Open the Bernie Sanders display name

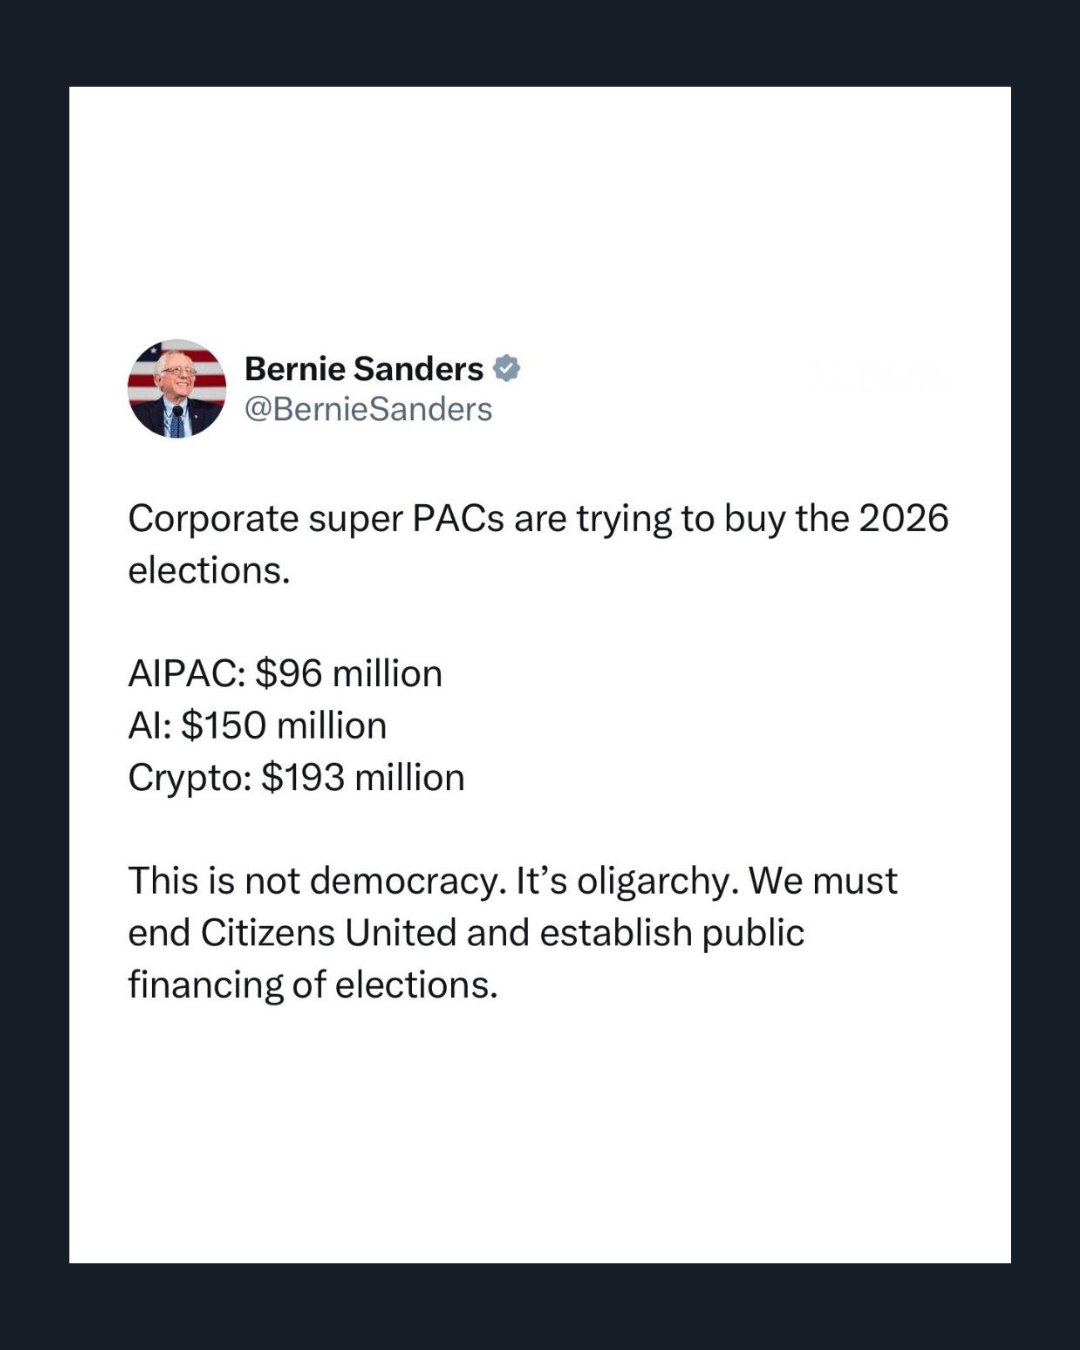pos(363,369)
